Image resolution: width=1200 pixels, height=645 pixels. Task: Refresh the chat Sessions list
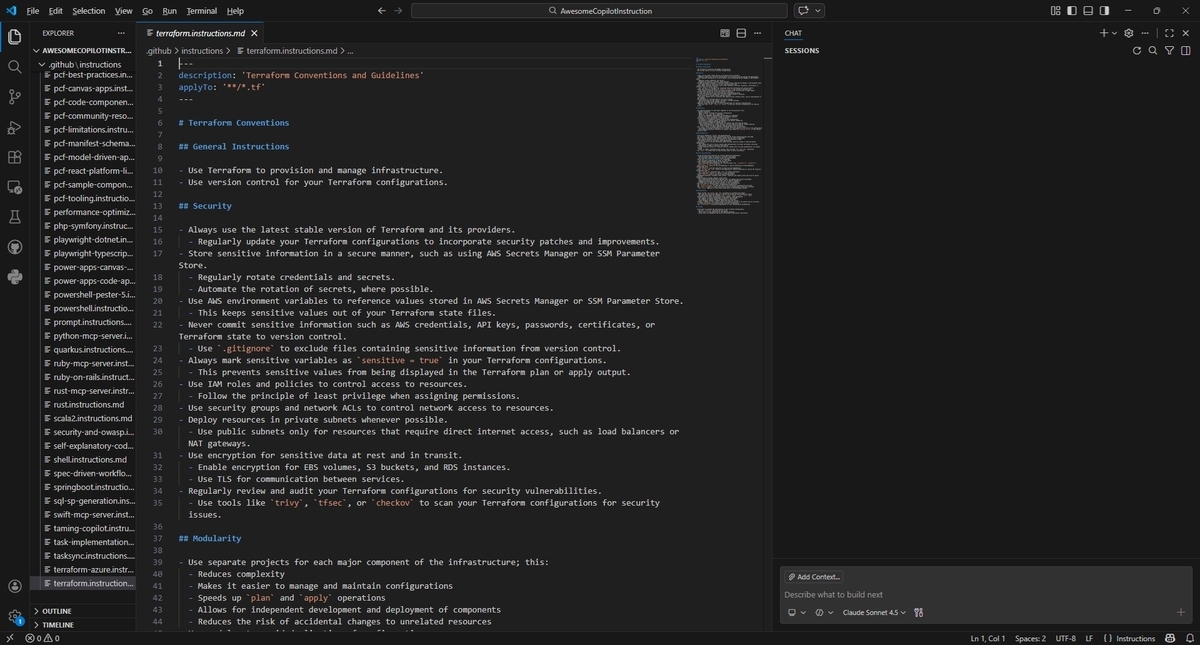point(1136,50)
